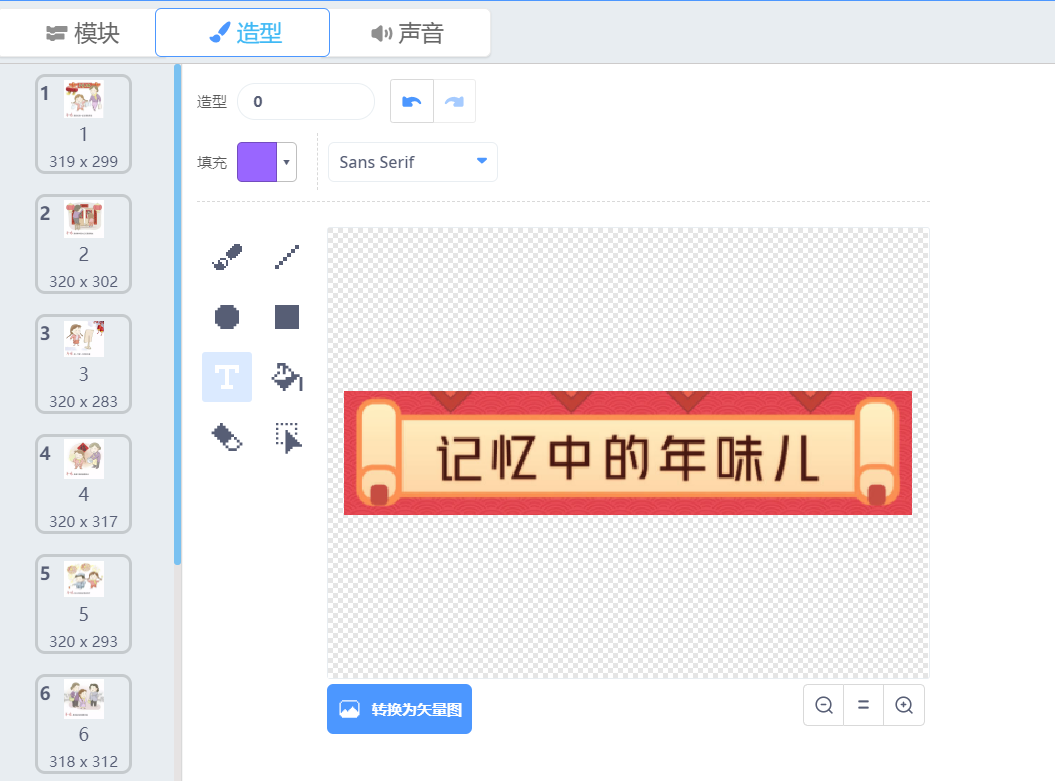1055x781 pixels.
Task: Switch to the 声音 tab
Action: tap(408, 33)
